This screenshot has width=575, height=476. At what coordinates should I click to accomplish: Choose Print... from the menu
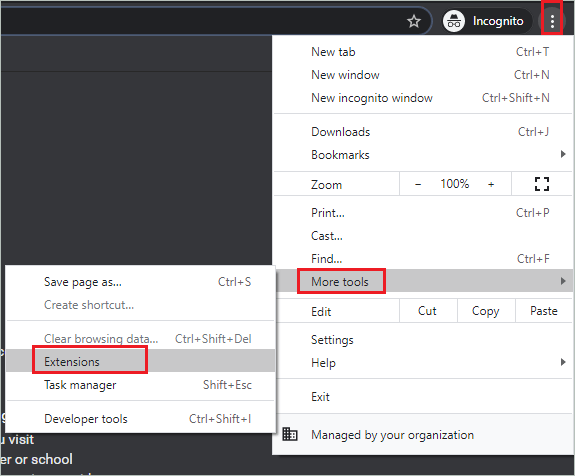point(423,213)
